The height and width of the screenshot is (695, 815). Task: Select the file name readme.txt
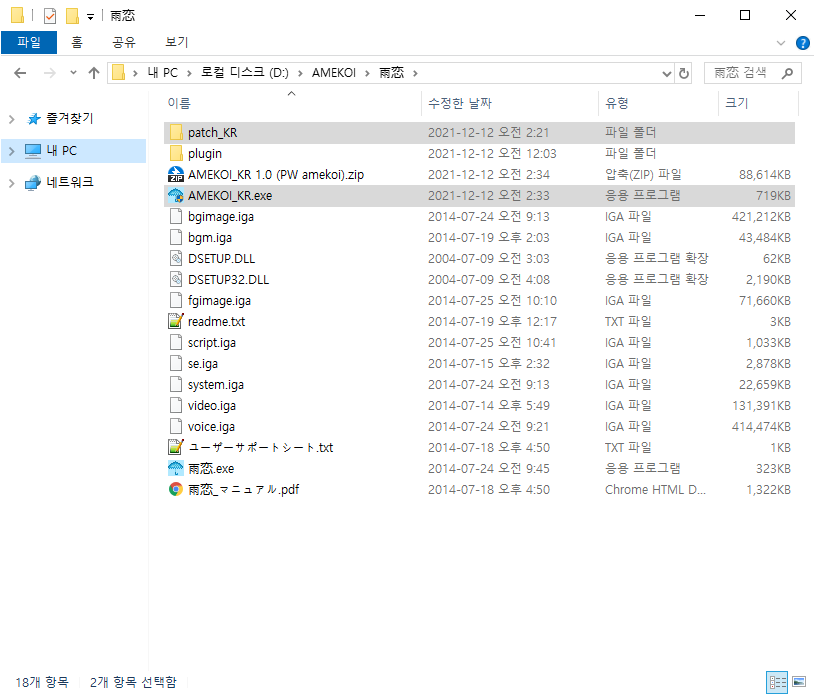[x=216, y=322]
